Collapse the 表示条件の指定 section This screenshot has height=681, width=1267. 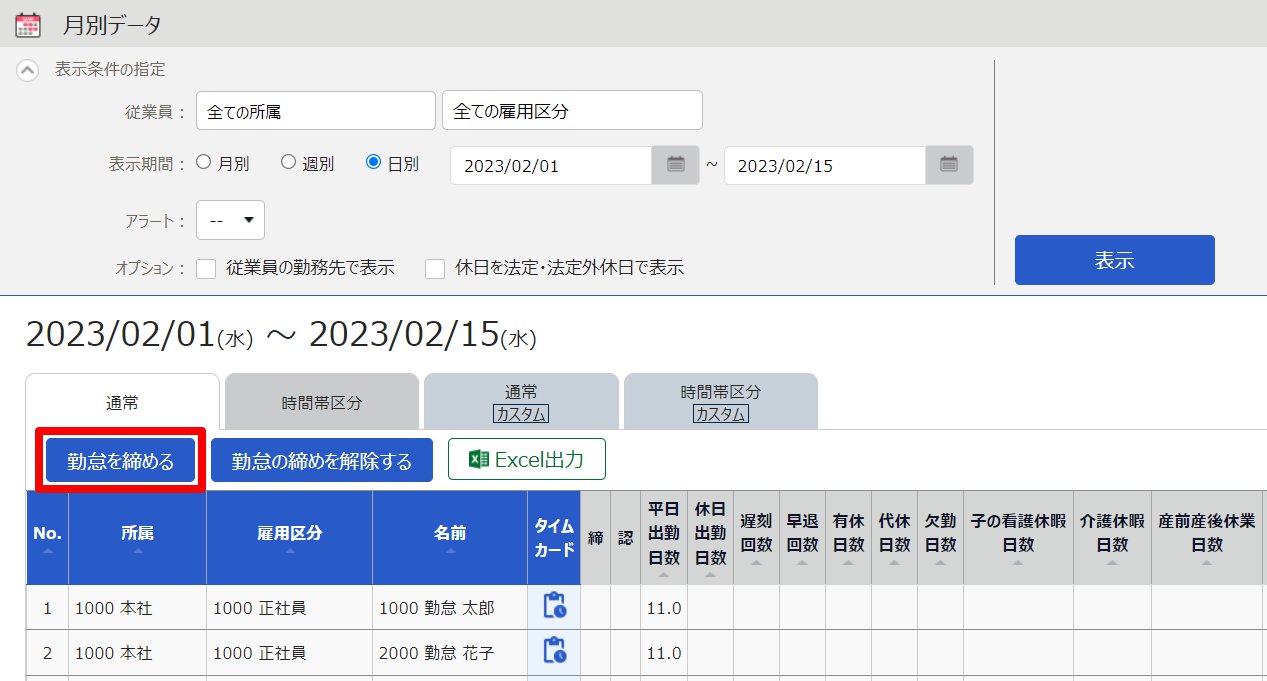(x=29, y=70)
